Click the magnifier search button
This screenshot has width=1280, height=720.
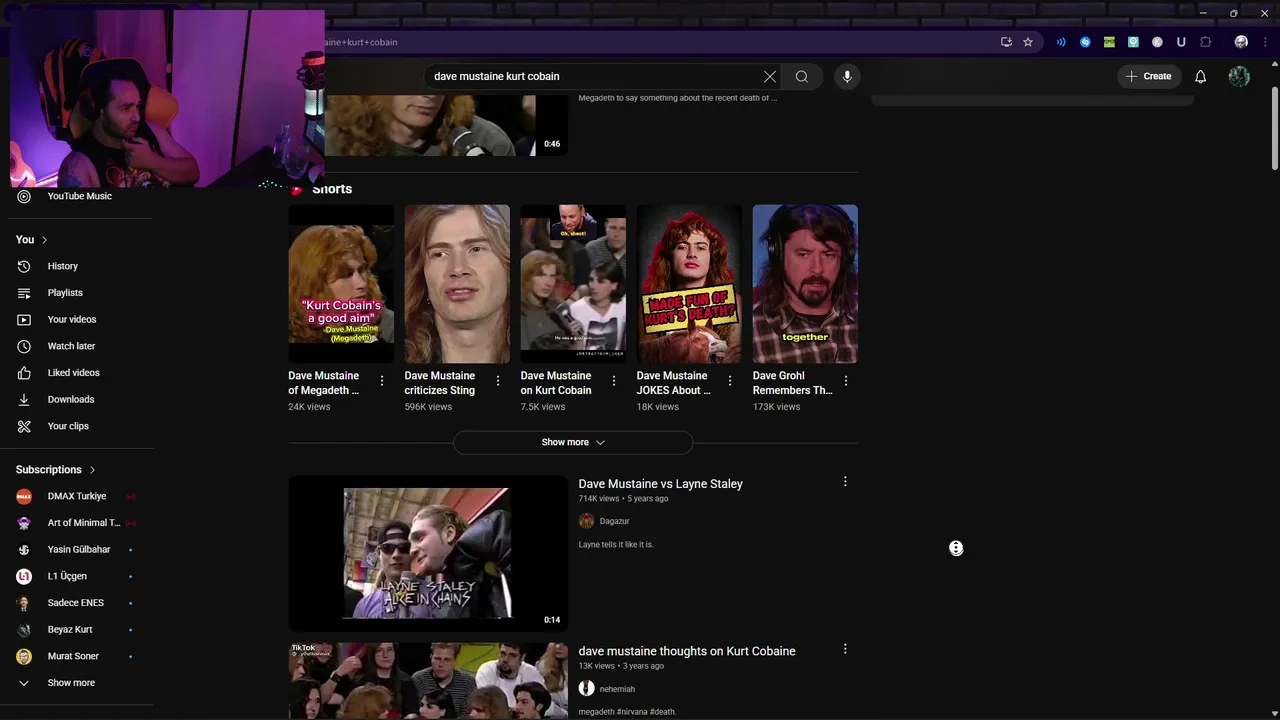click(802, 76)
